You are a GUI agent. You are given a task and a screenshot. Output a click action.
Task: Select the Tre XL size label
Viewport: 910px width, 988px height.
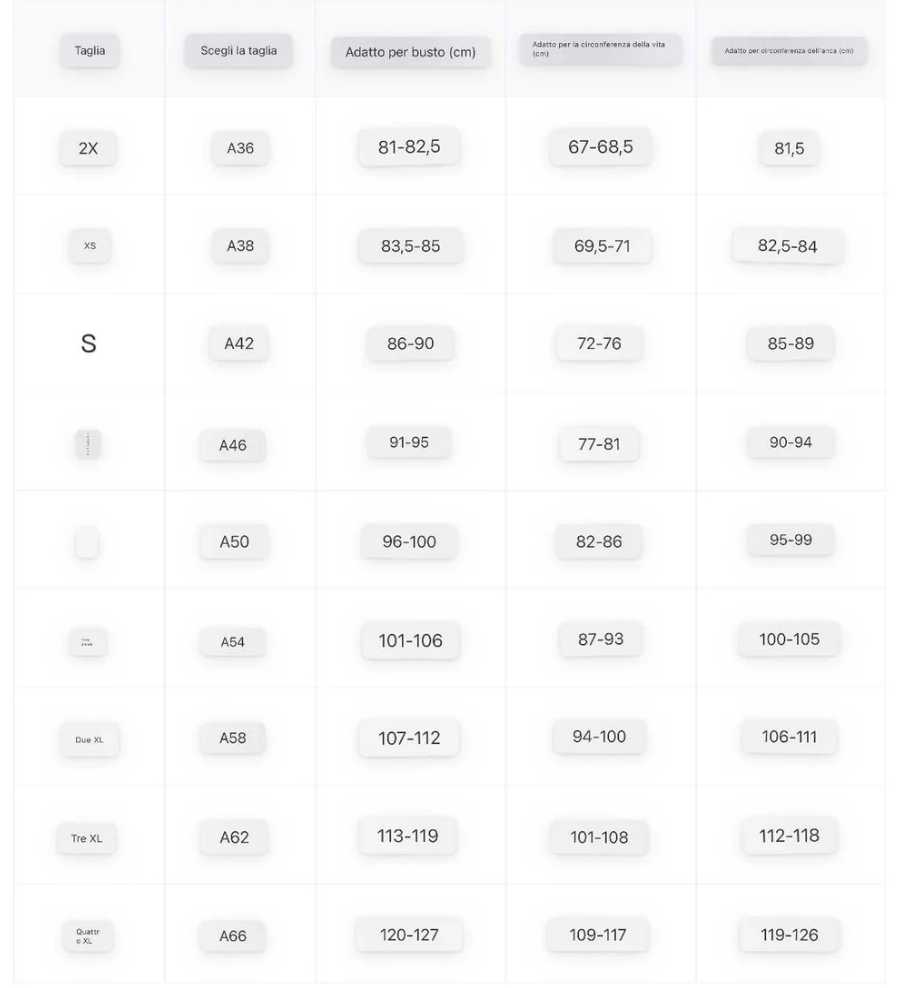coord(87,838)
